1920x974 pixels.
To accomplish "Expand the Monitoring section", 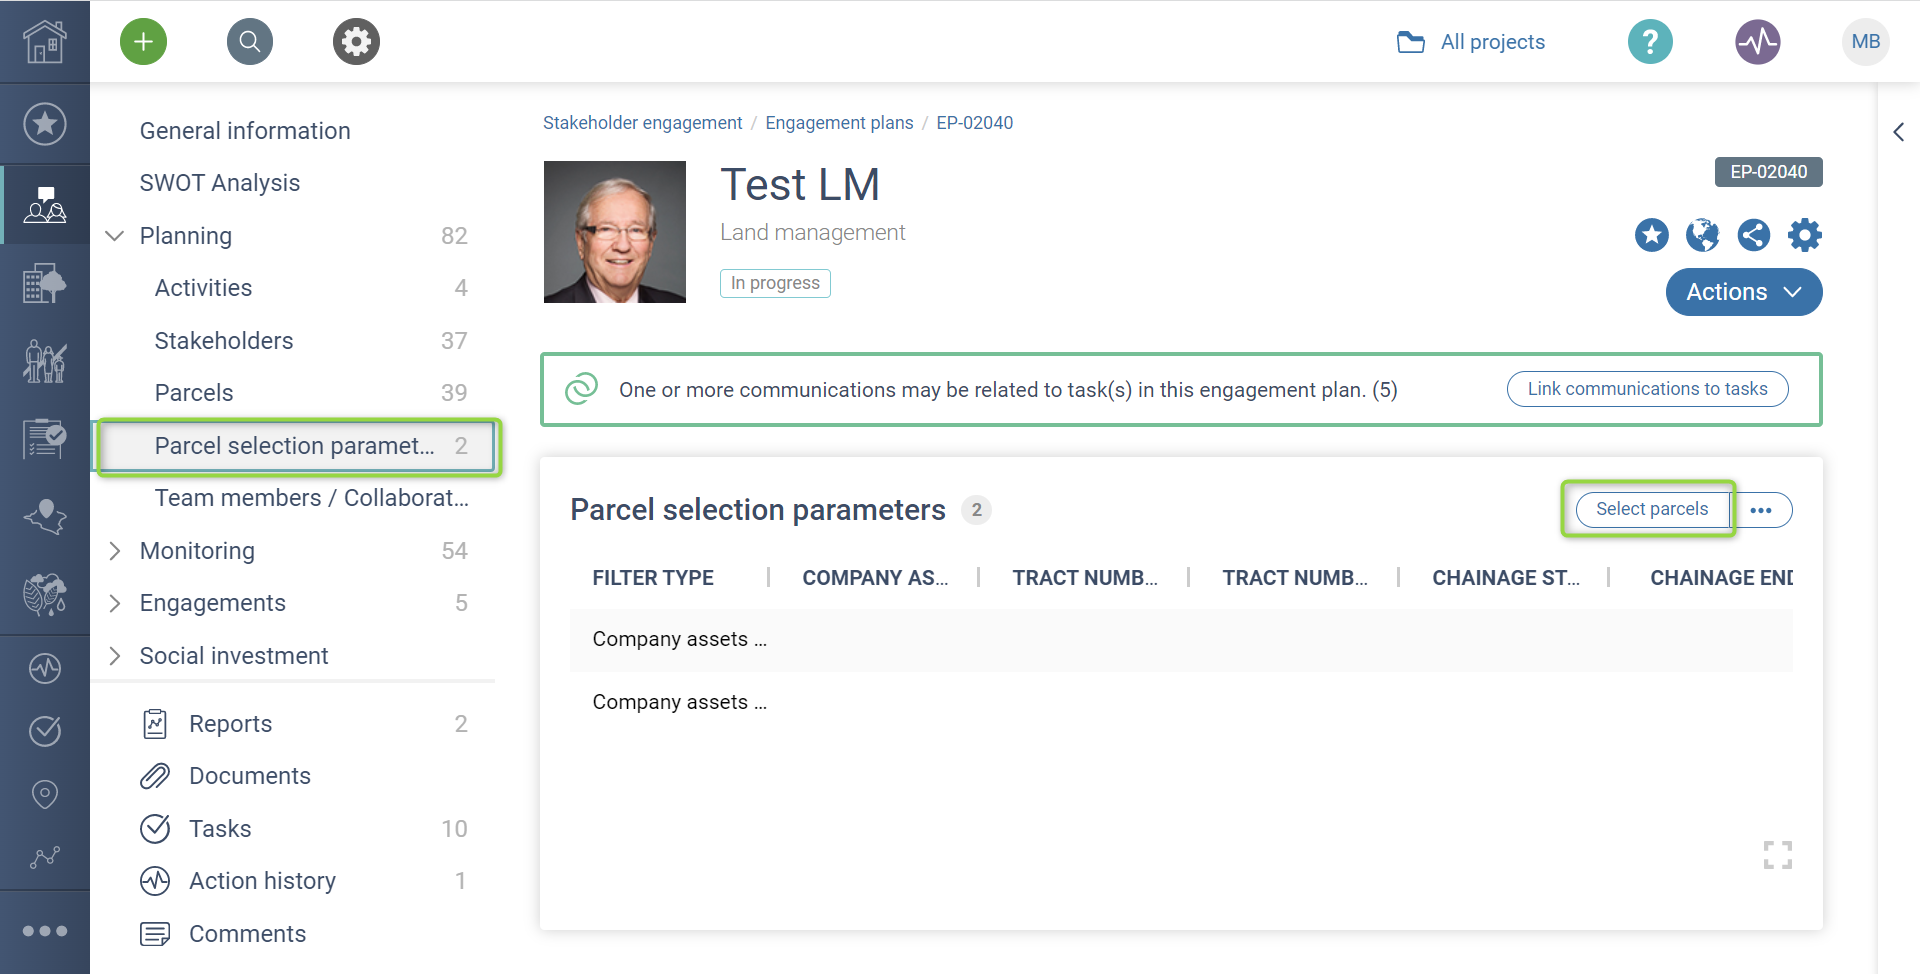I will [115, 551].
